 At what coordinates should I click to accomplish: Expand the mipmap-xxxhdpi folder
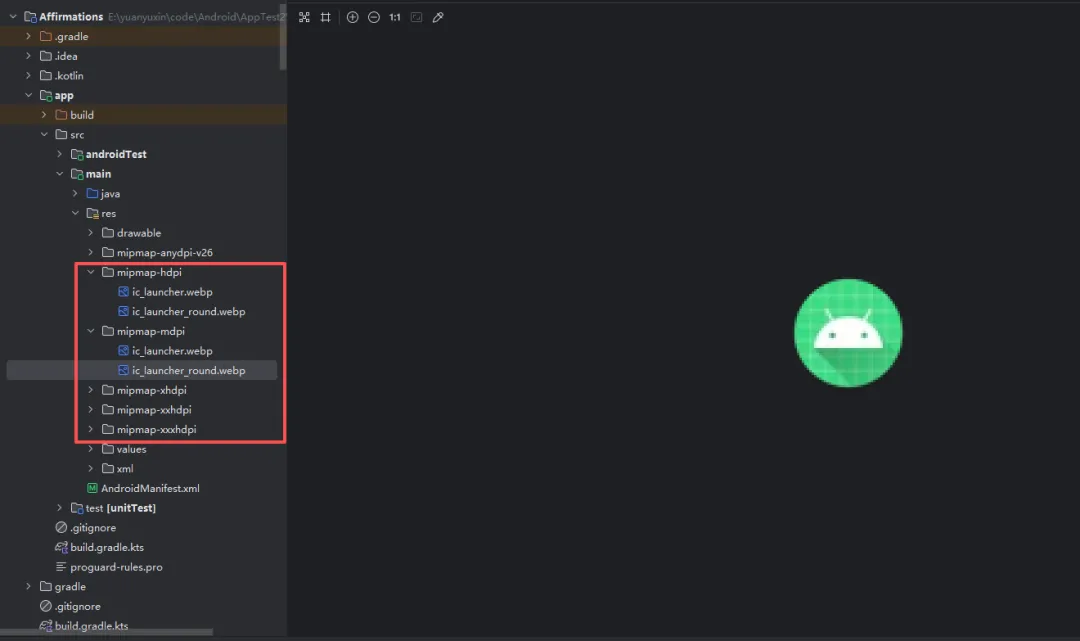tap(90, 429)
